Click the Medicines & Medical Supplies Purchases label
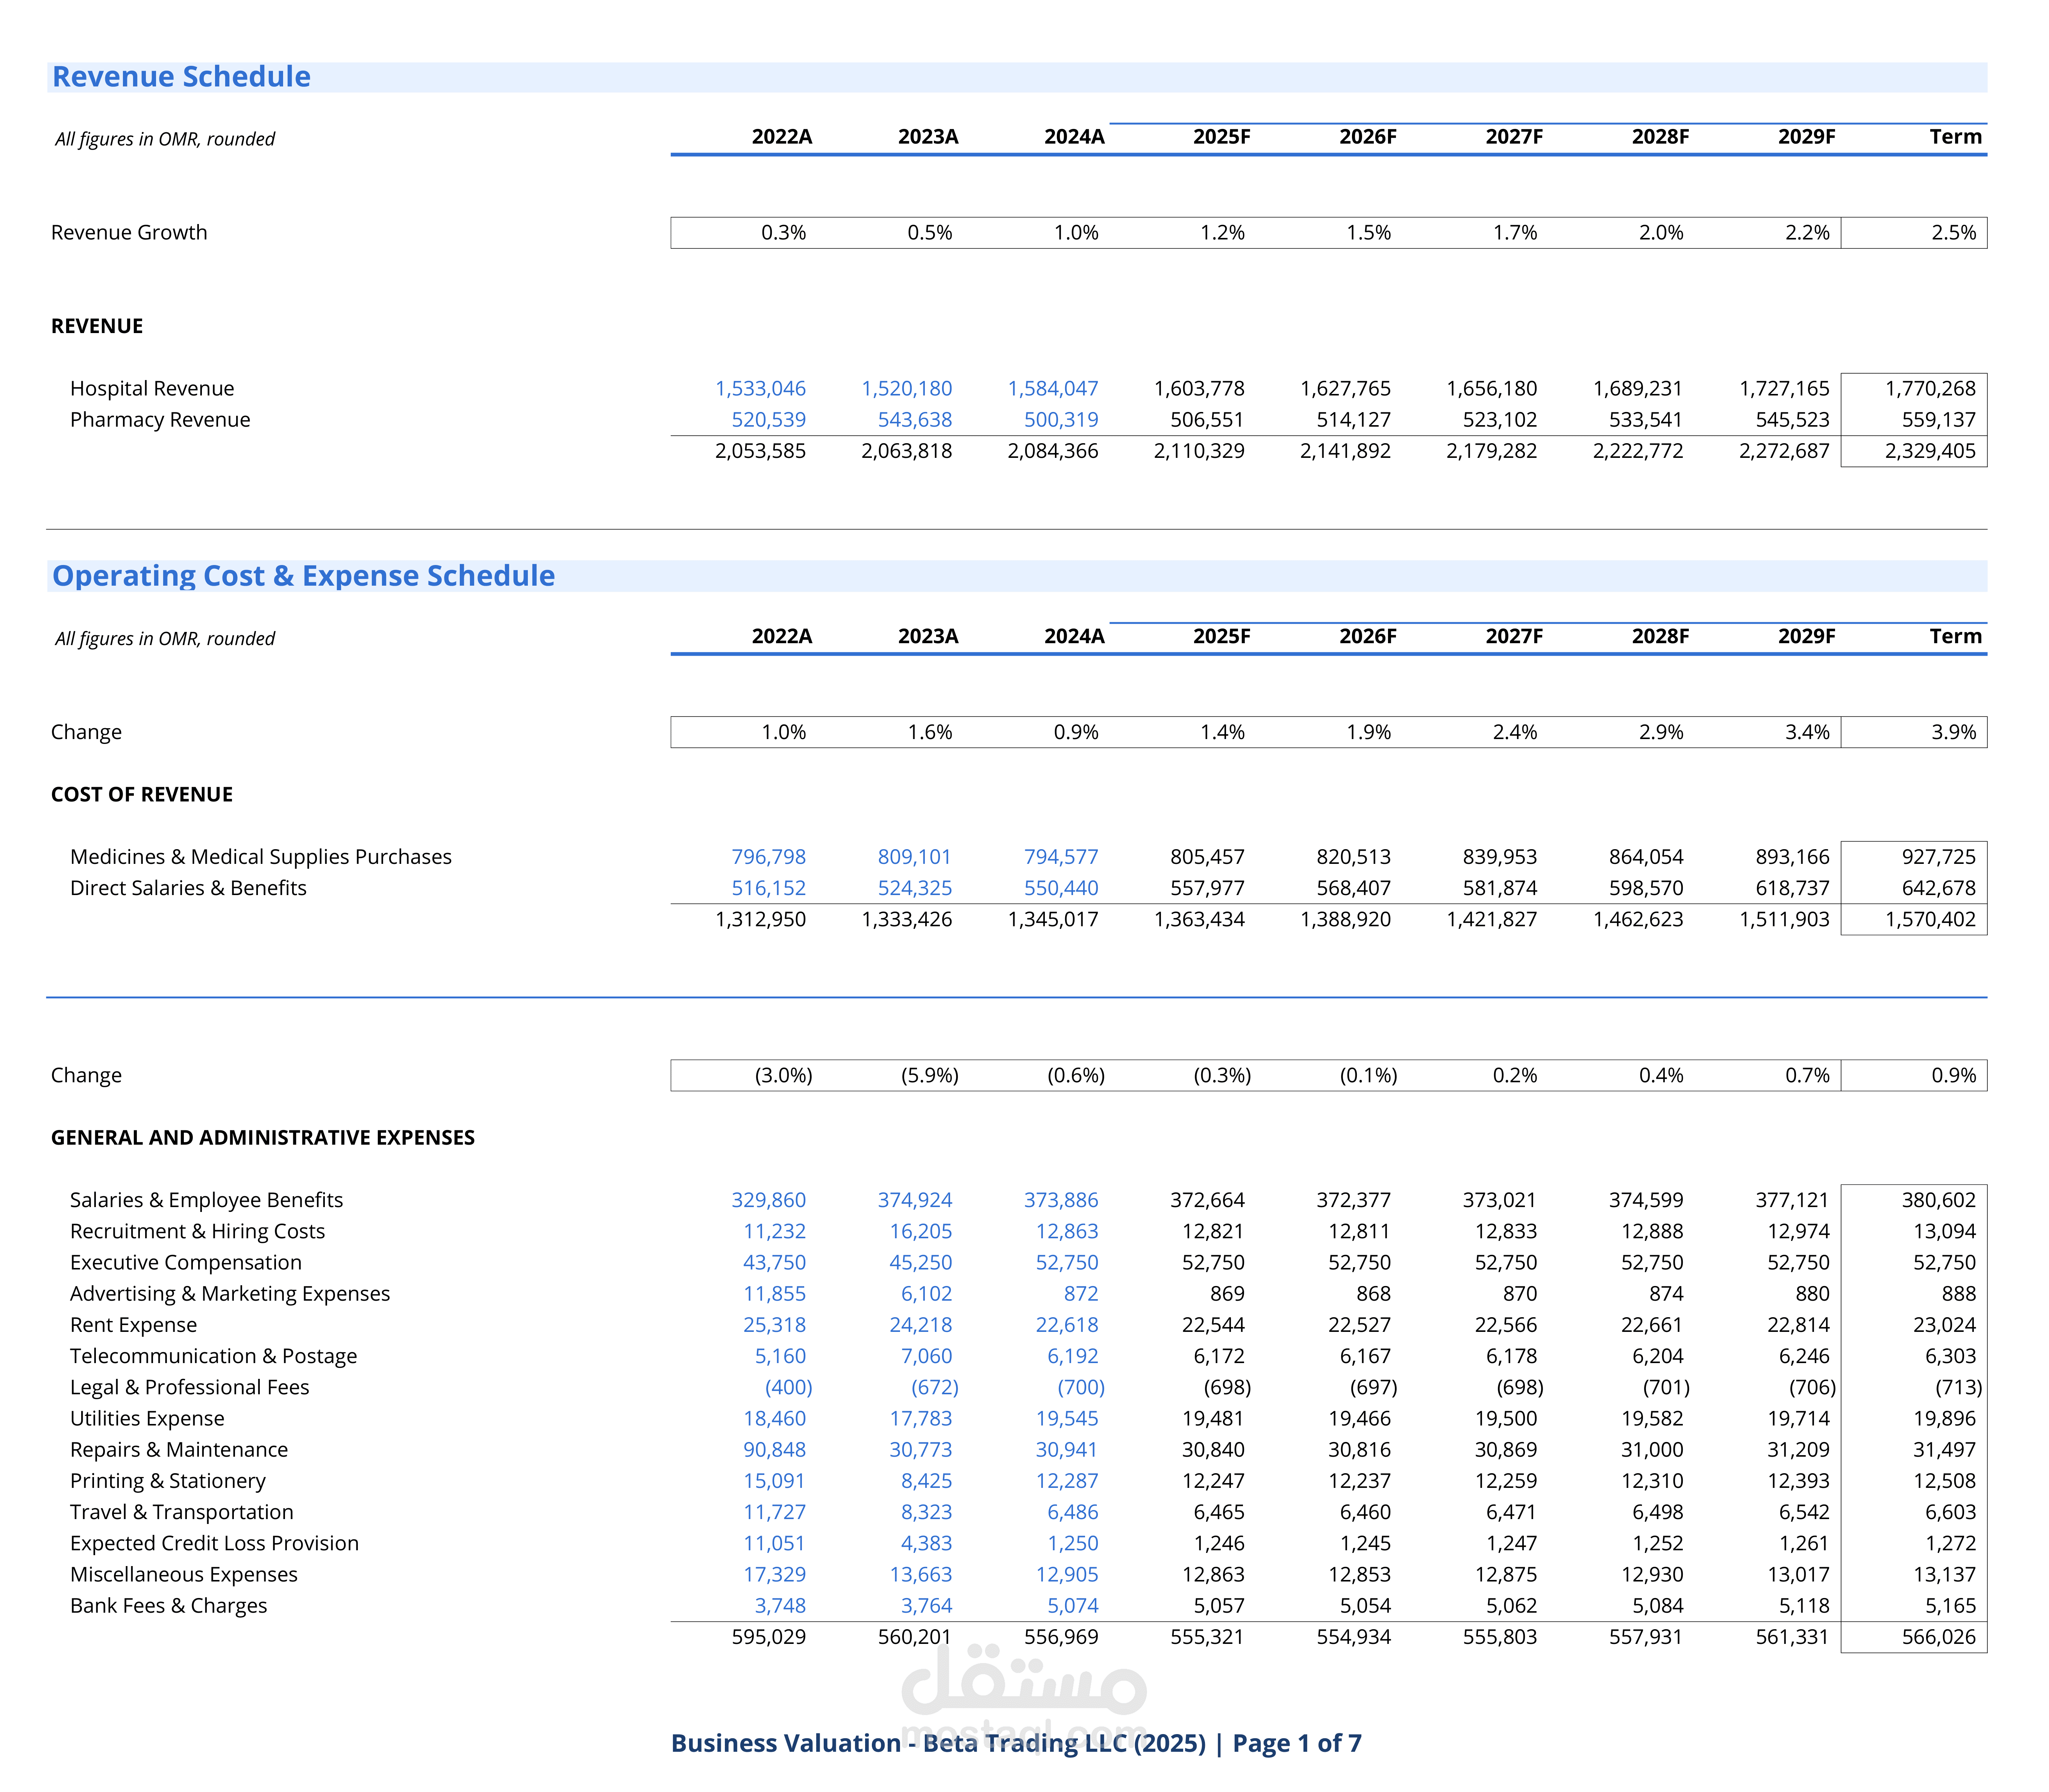 pos(260,857)
